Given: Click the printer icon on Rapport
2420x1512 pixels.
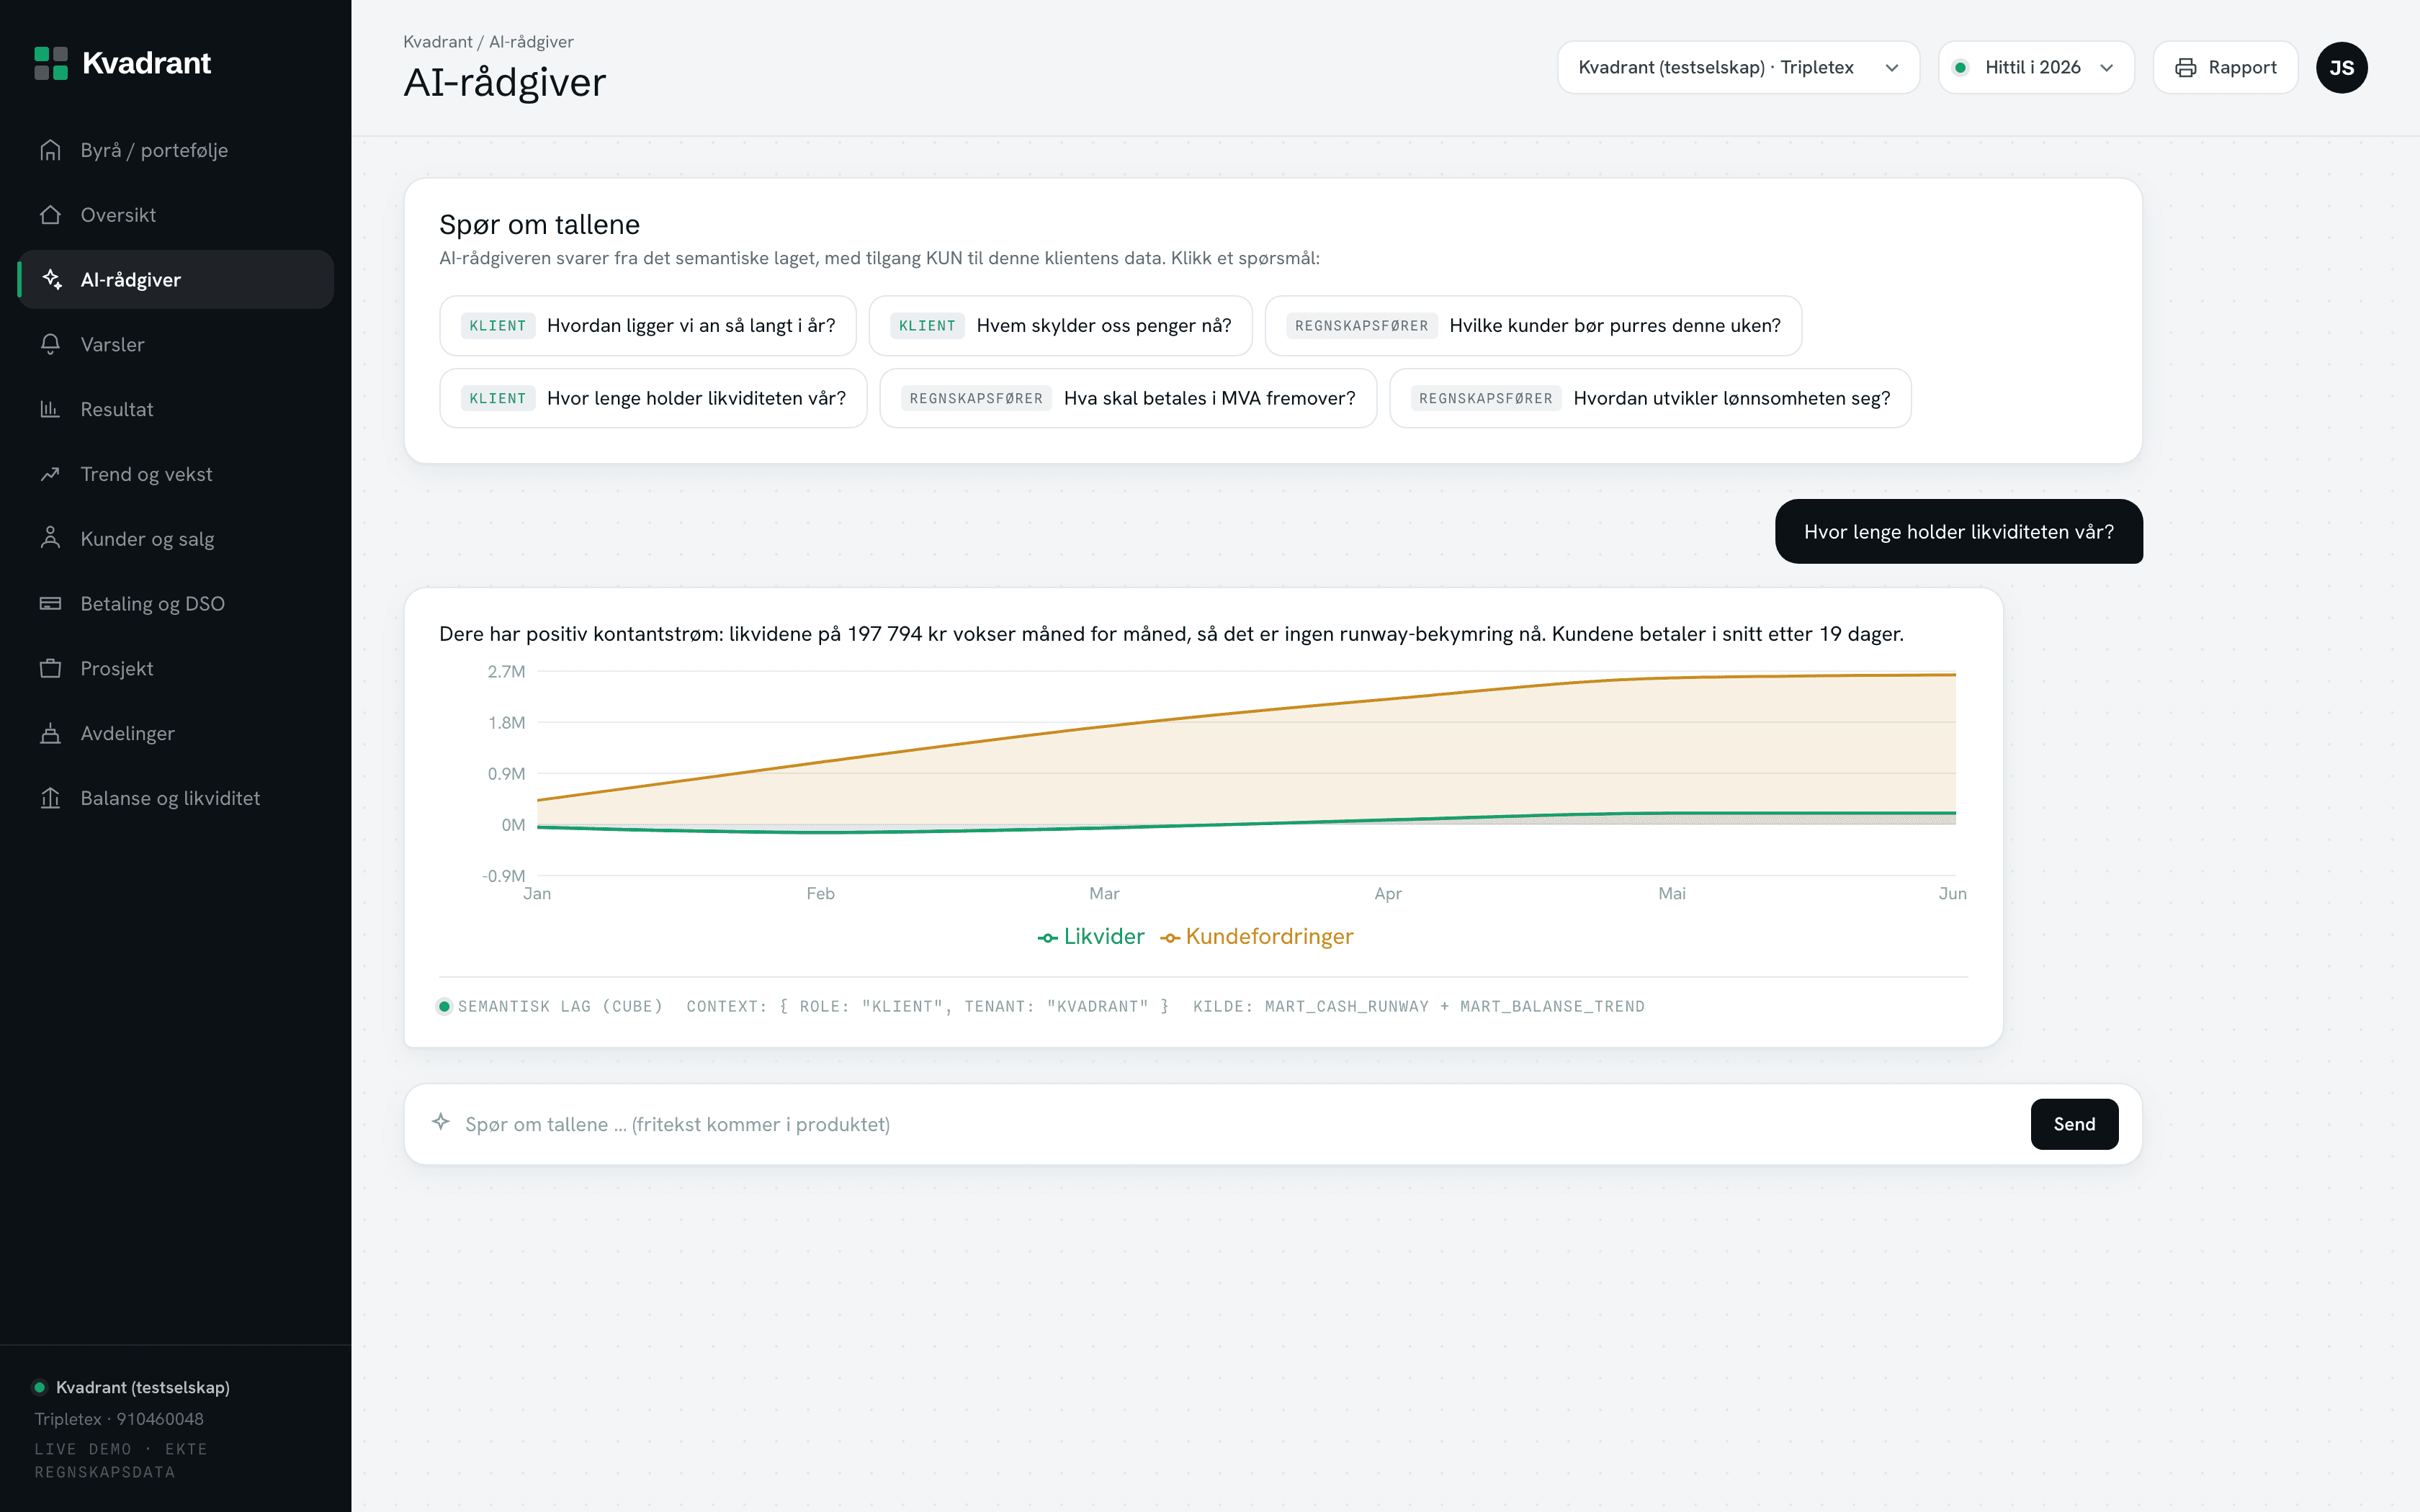Looking at the screenshot, I should [x=2186, y=68].
